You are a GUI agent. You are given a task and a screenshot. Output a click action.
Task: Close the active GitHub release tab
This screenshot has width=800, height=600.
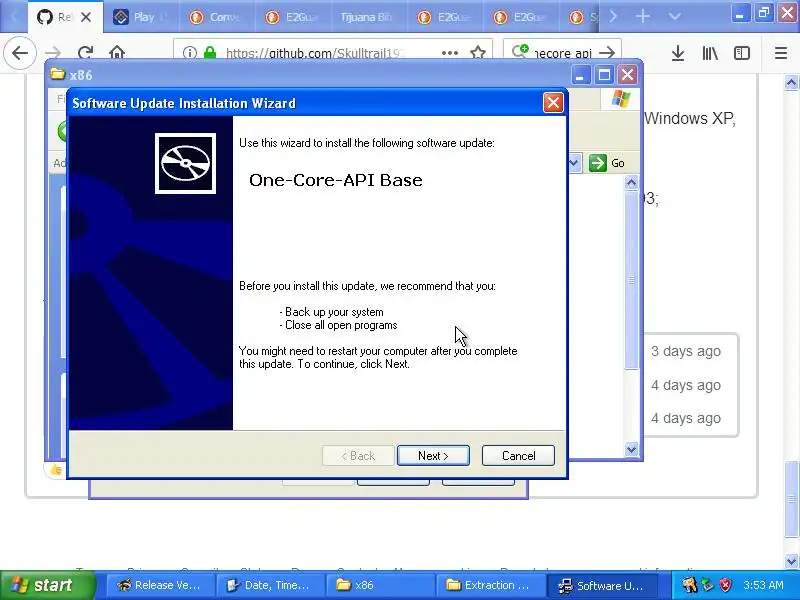[x=86, y=17]
